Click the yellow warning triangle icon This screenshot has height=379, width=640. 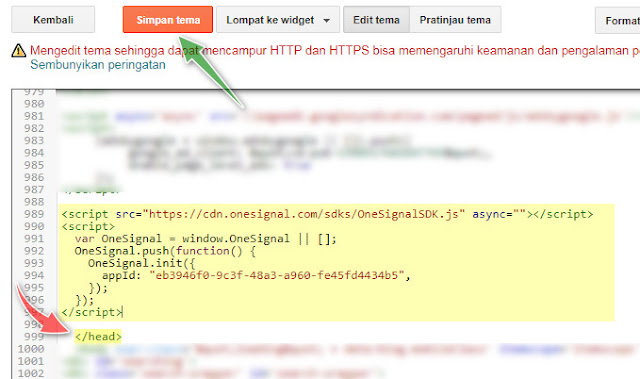[19, 51]
